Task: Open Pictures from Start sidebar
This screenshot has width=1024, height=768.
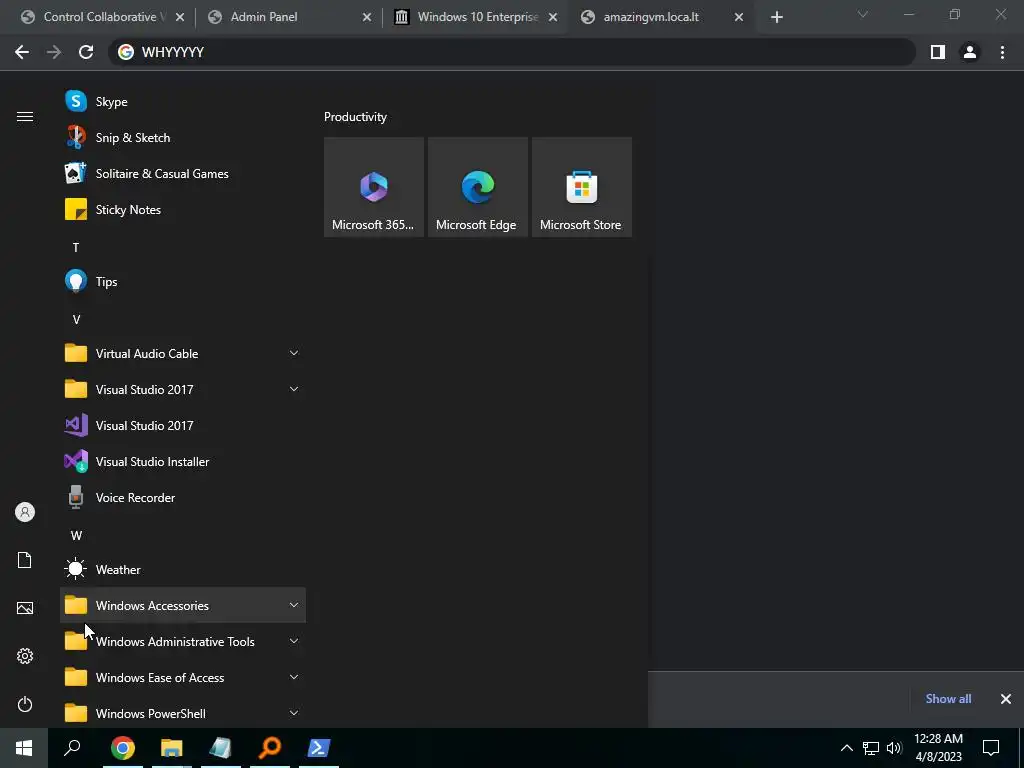Action: tap(25, 608)
